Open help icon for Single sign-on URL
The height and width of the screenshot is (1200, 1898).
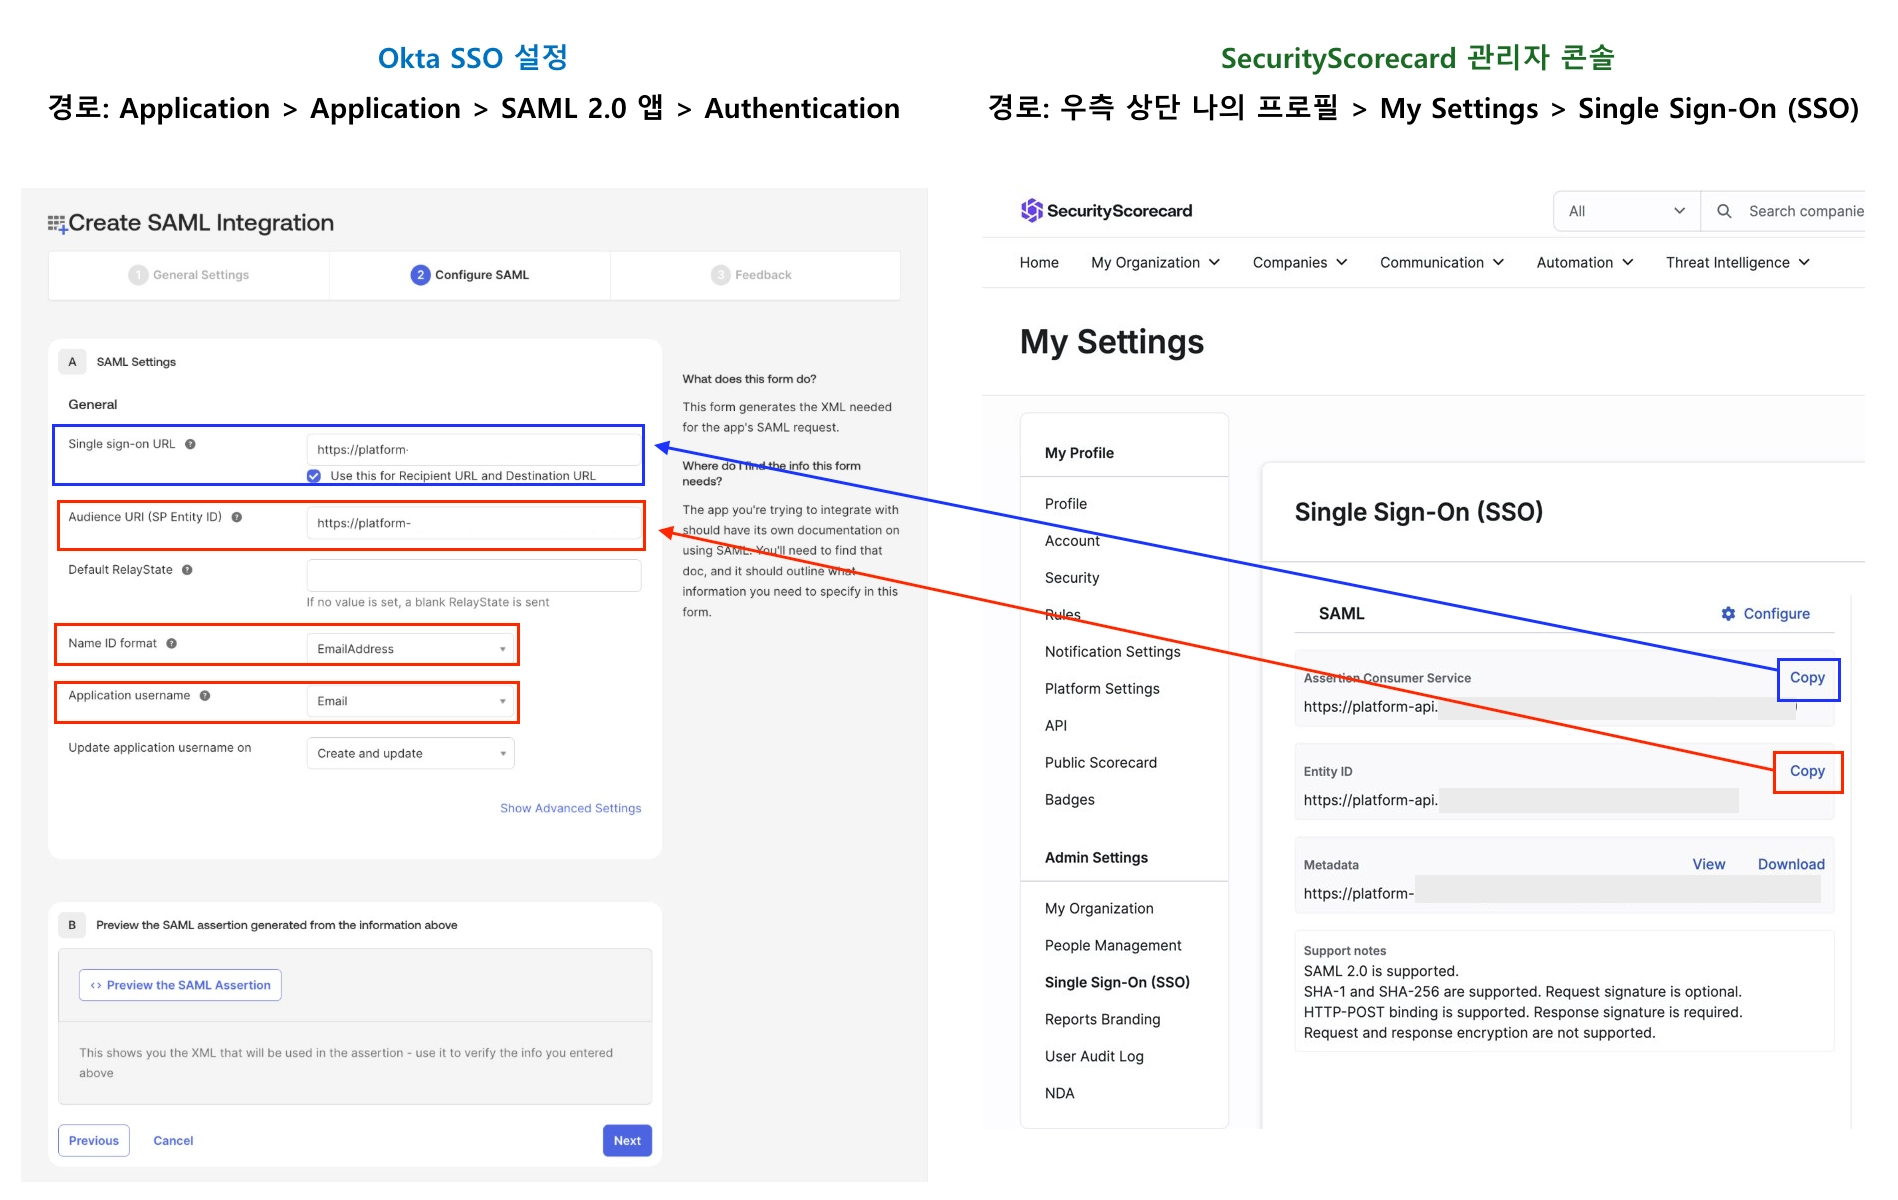pos(190,444)
